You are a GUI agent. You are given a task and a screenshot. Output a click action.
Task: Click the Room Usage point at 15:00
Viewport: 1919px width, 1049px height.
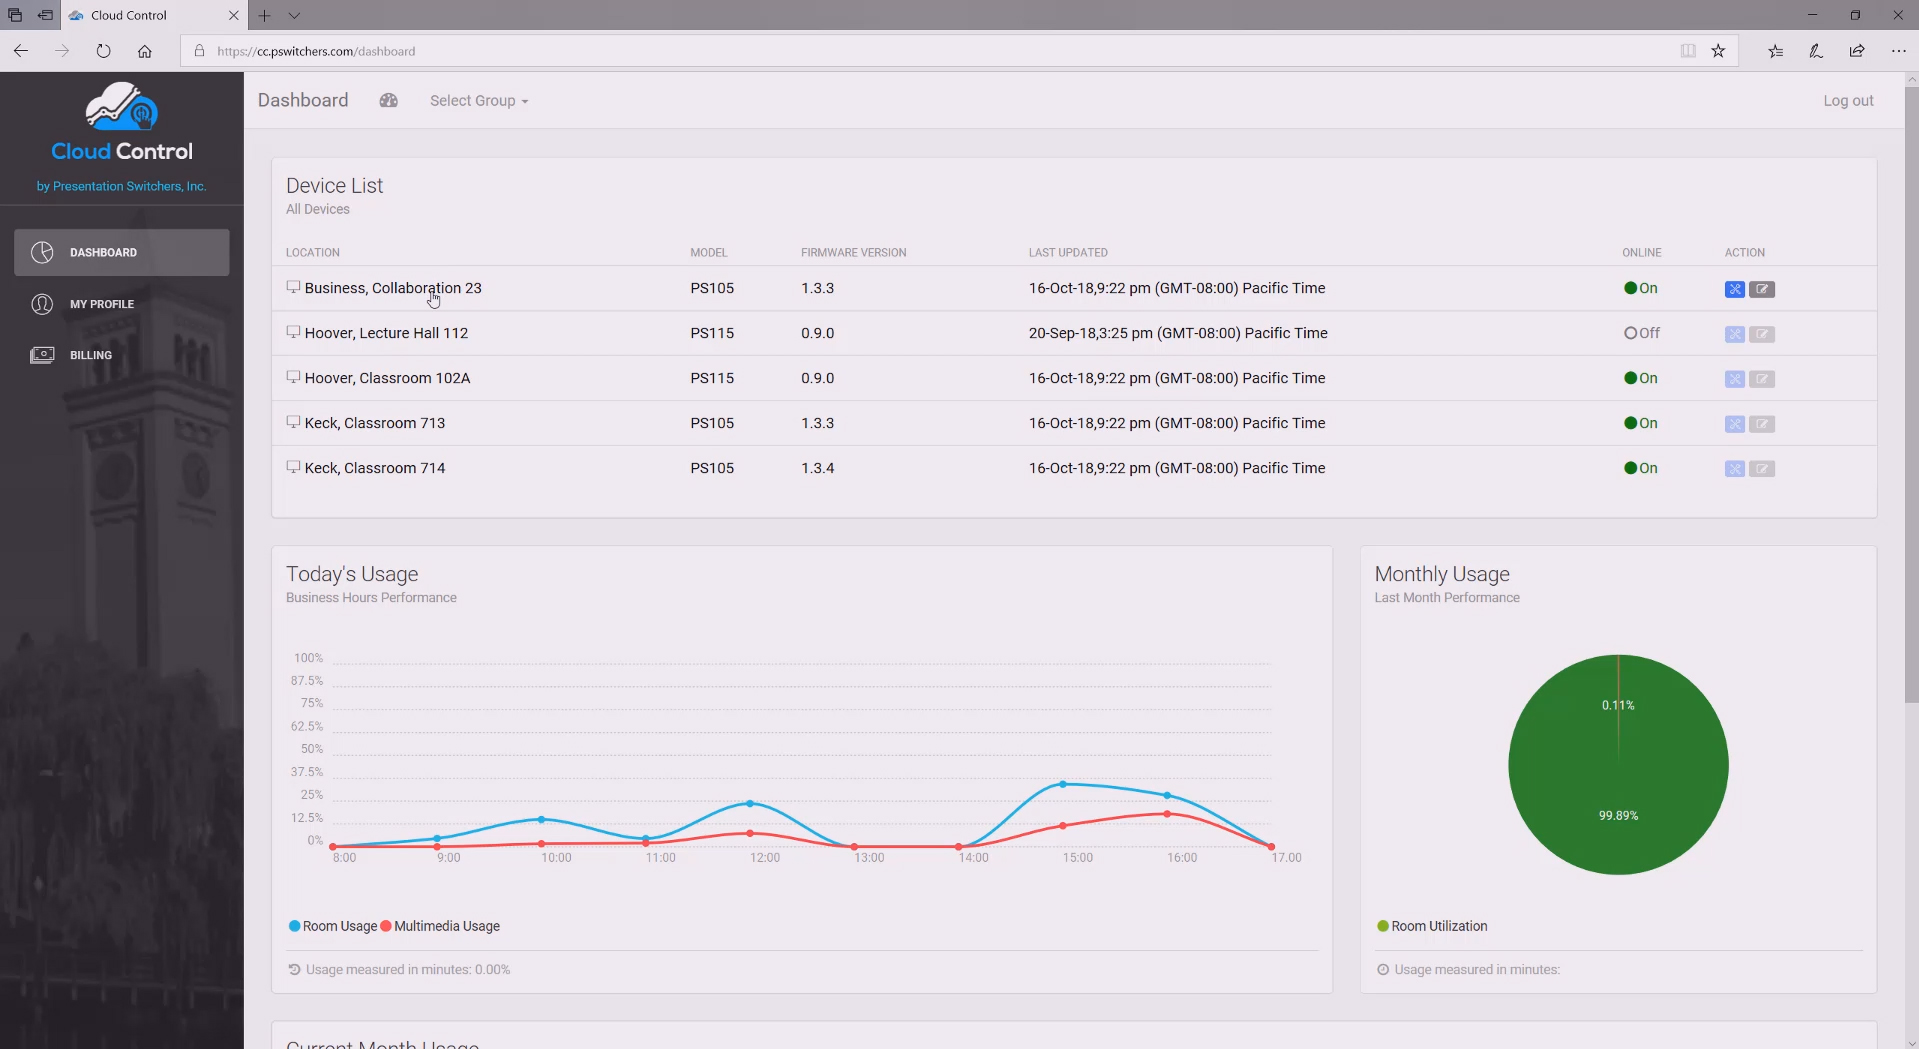[1063, 784]
